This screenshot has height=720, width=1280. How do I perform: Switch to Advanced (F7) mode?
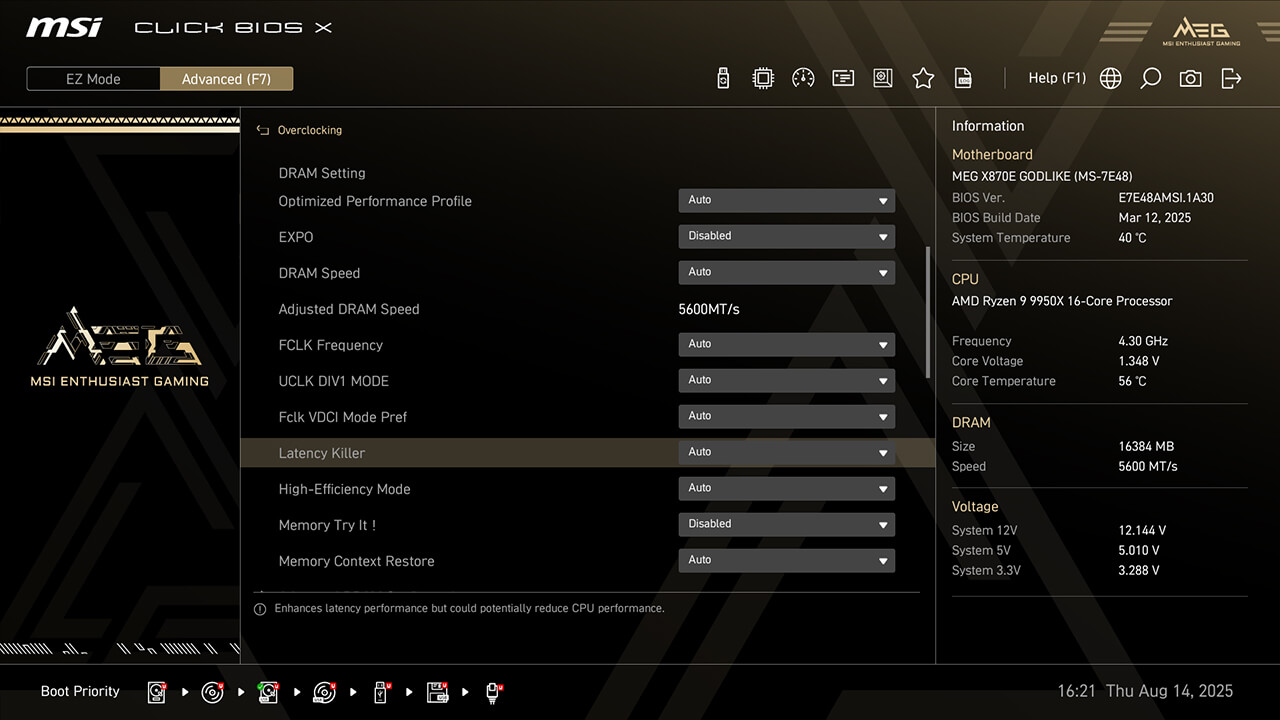(226, 79)
